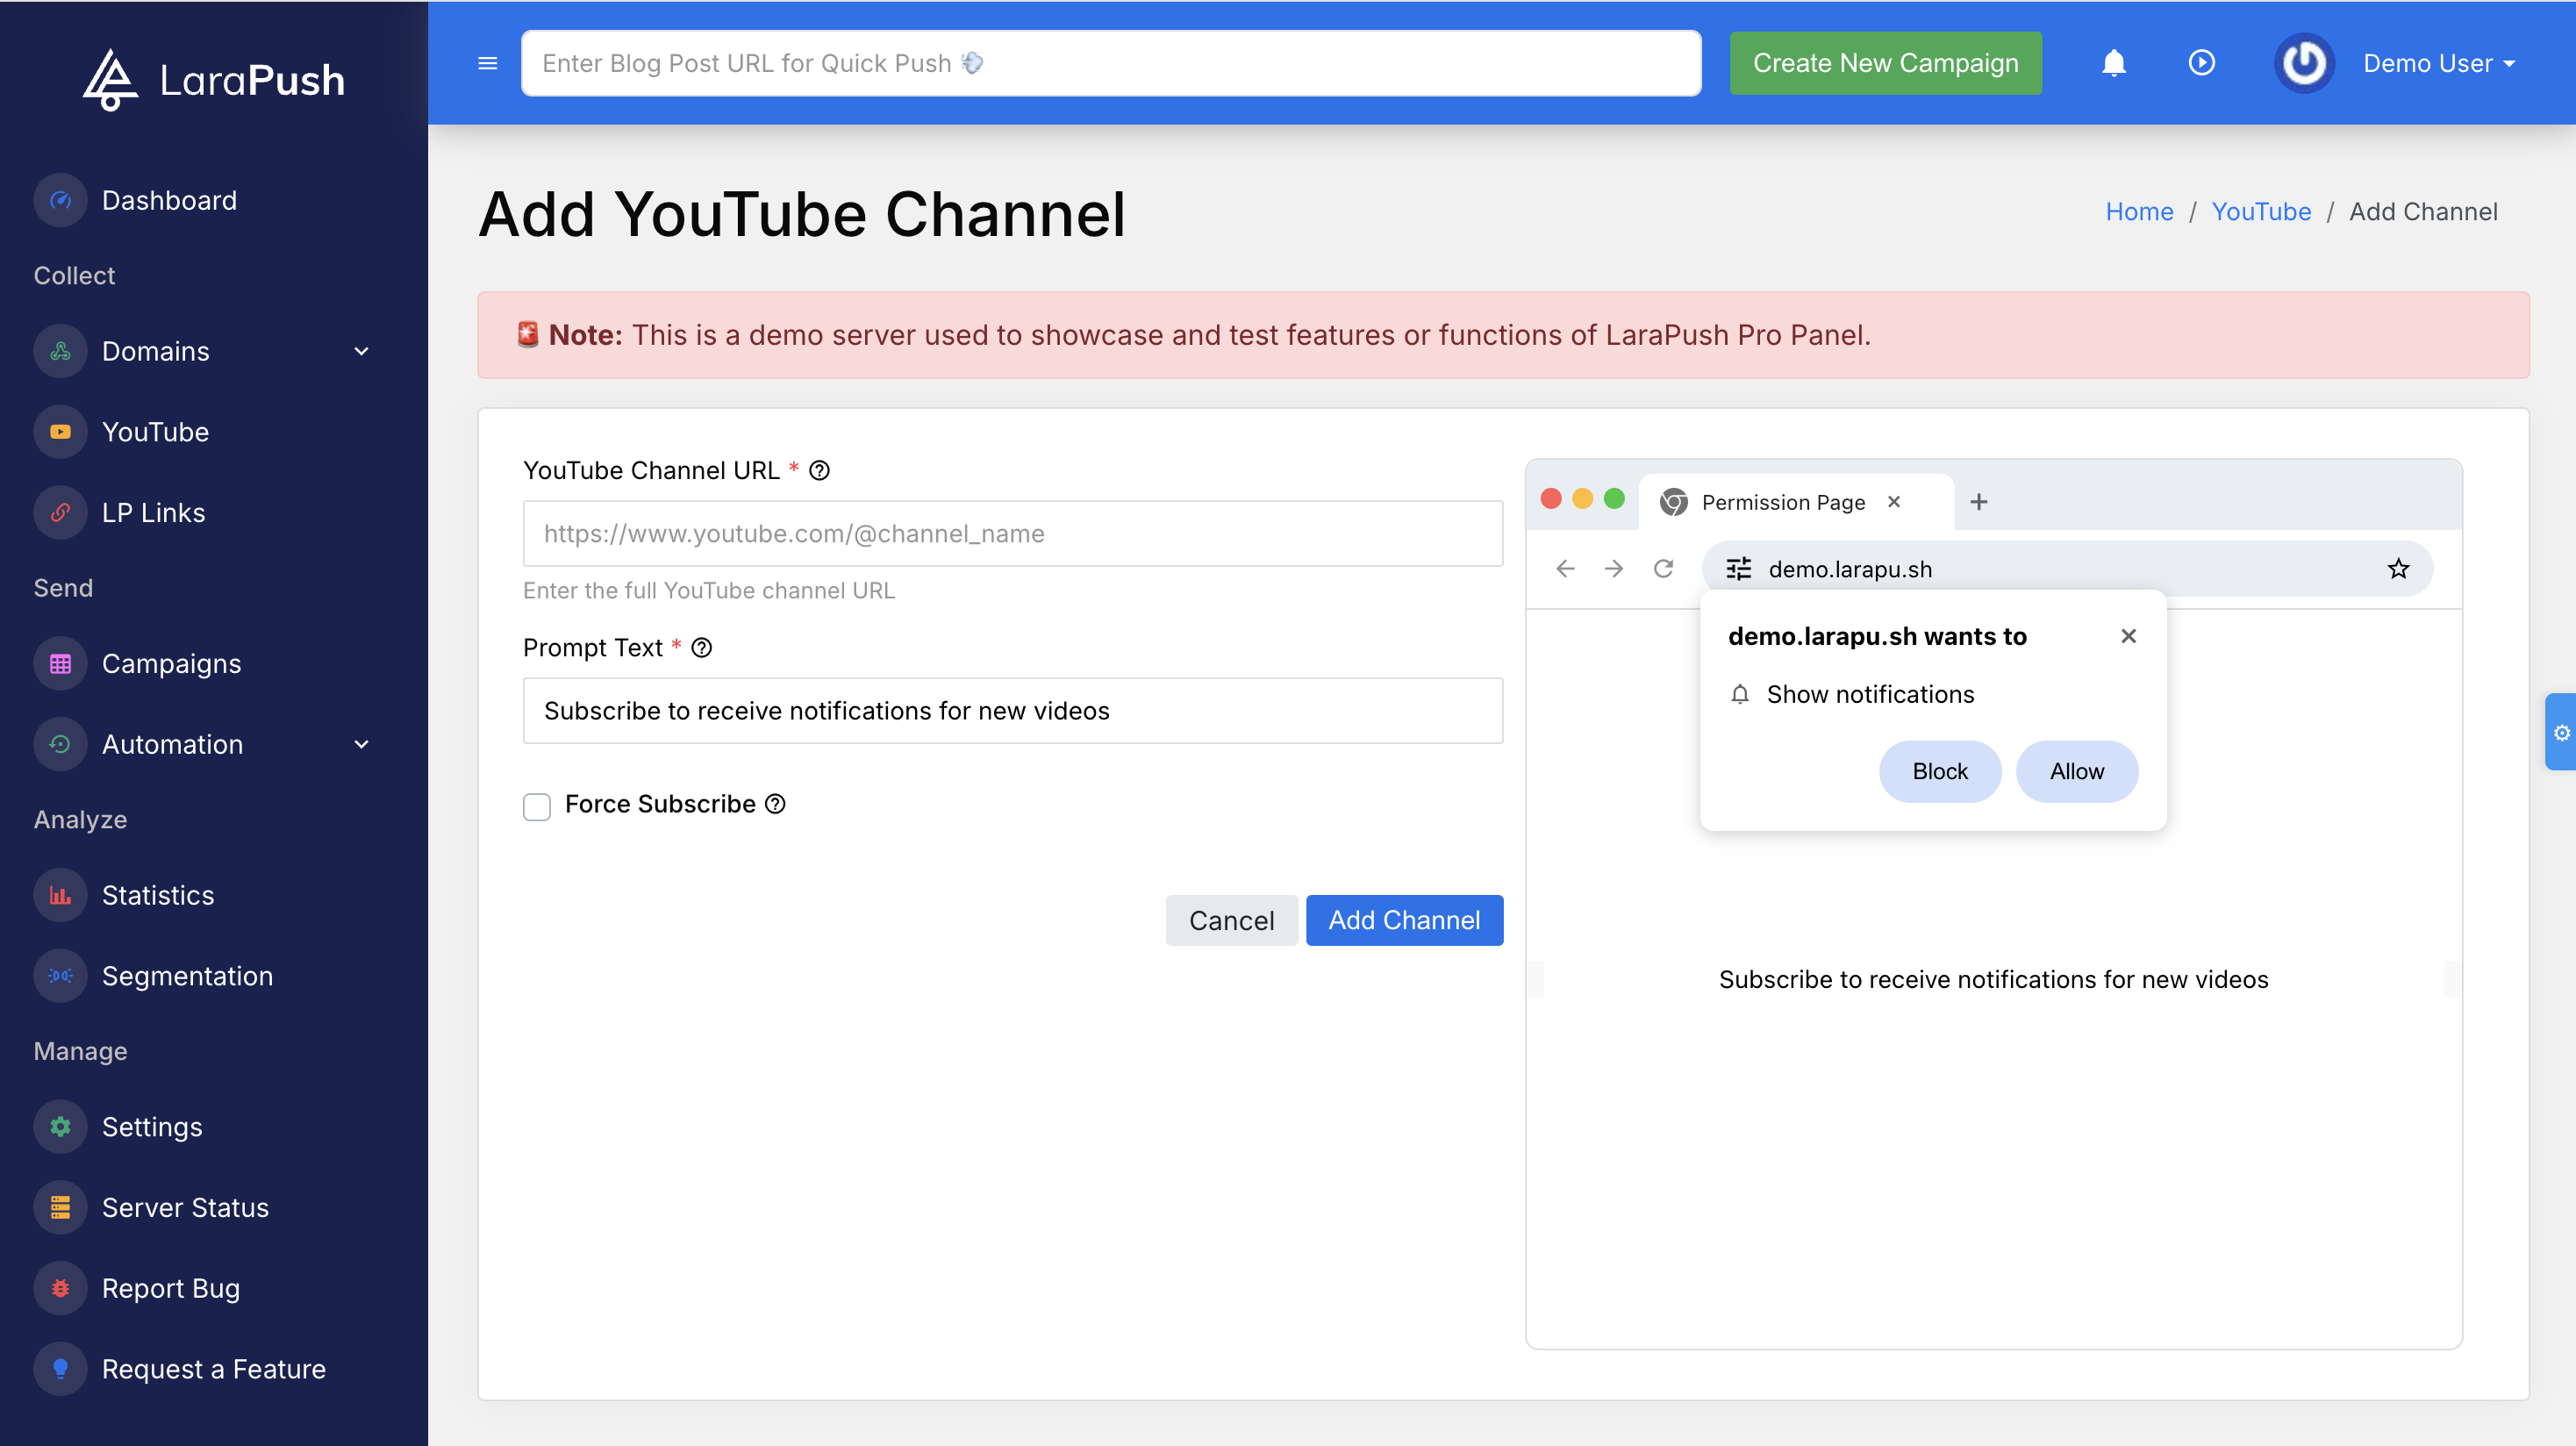Image resolution: width=2576 pixels, height=1446 pixels.
Task: Click the Show notifications text
Action: click(1870, 694)
